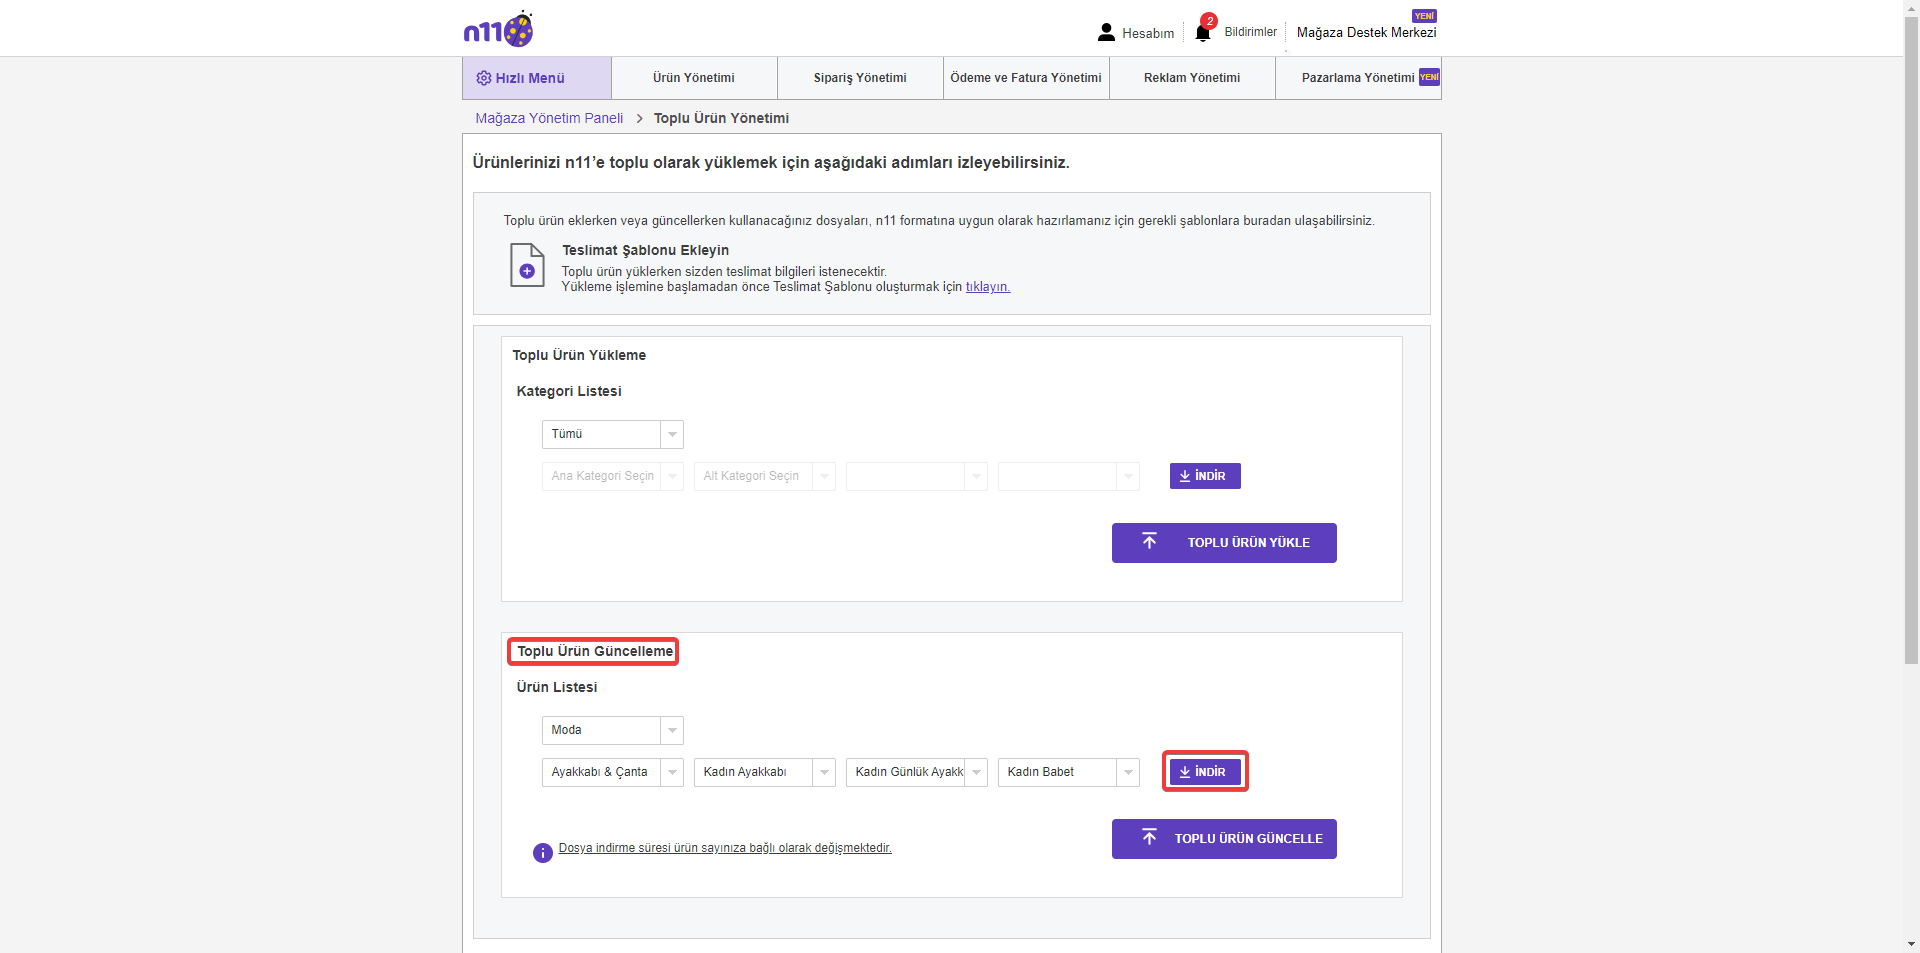
Task: Click TOPLU ÜRÜN GÜNCELLE button
Action: [1224, 839]
